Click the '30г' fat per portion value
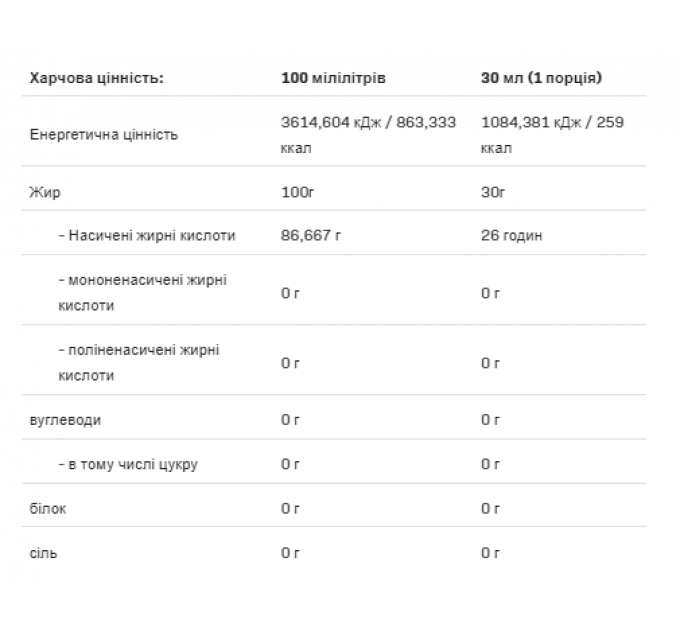Screen dimensions: 680x630 tap(493, 192)
